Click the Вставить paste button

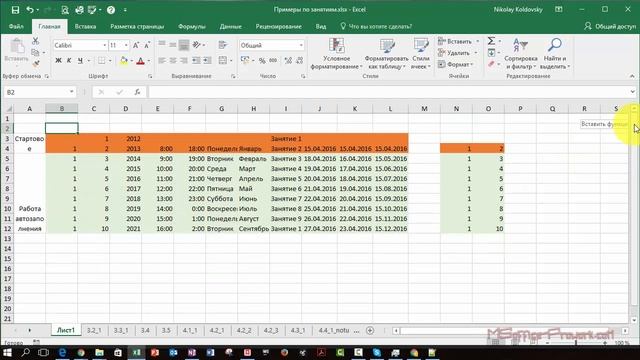click(x=17, y=51)
